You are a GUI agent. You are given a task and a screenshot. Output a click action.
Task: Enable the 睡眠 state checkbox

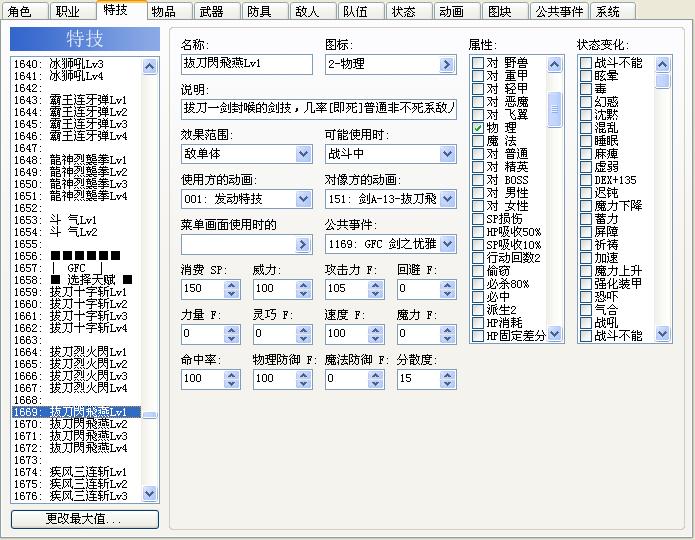point(586,141)
